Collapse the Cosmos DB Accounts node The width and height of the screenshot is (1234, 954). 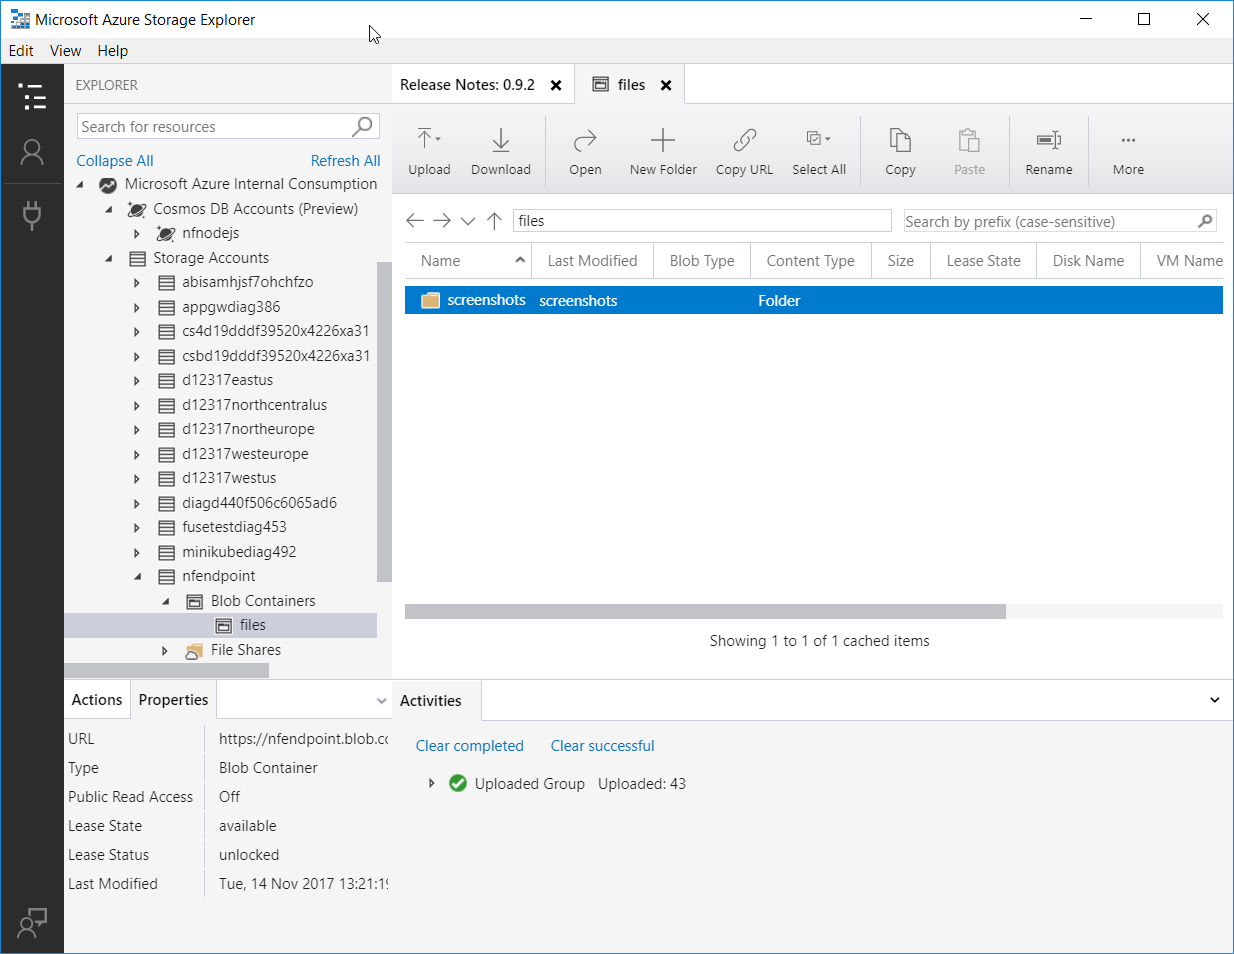pos(109,209)
